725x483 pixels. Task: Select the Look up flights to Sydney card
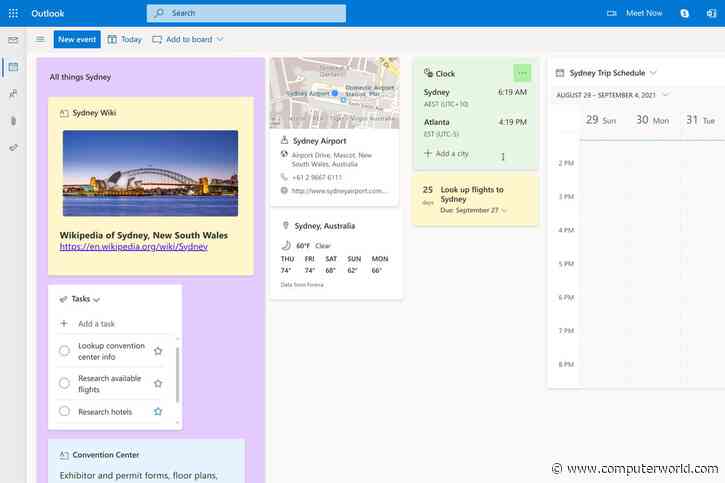pyautogui.click(x=476, y=200)
